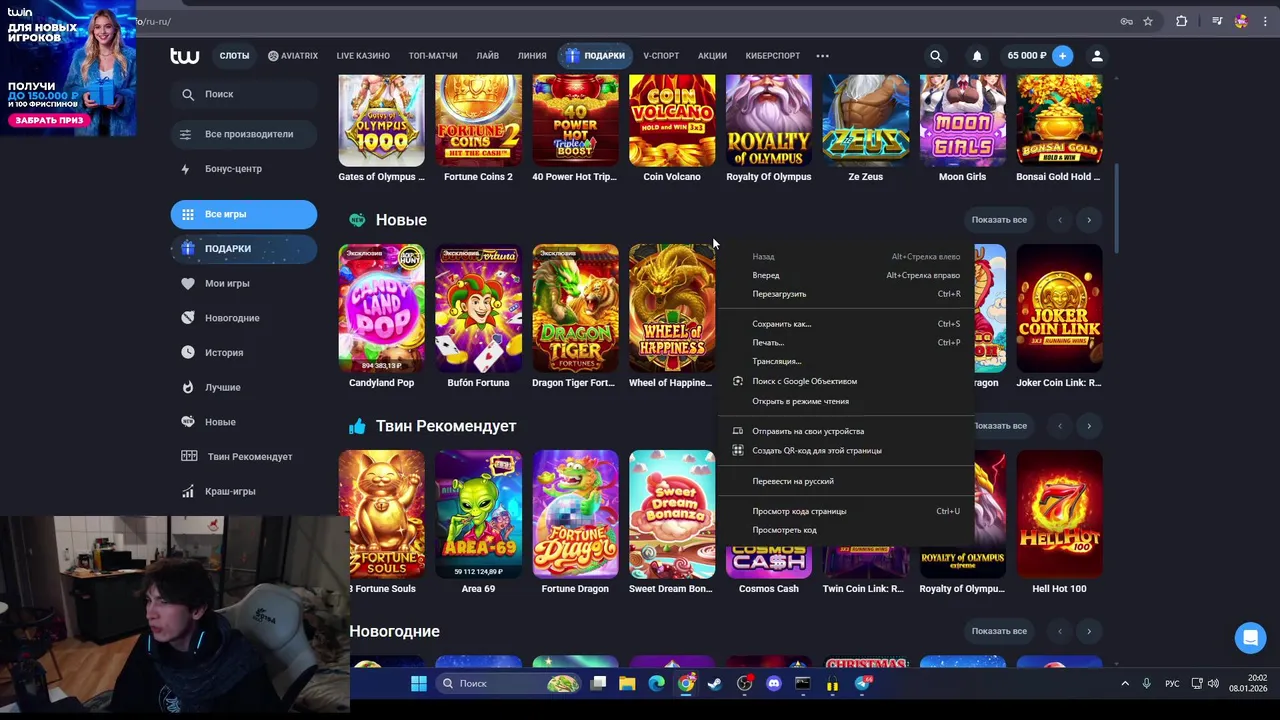
Task: Open the three-dots more menu in header
Action: click(x=823, y=56)
